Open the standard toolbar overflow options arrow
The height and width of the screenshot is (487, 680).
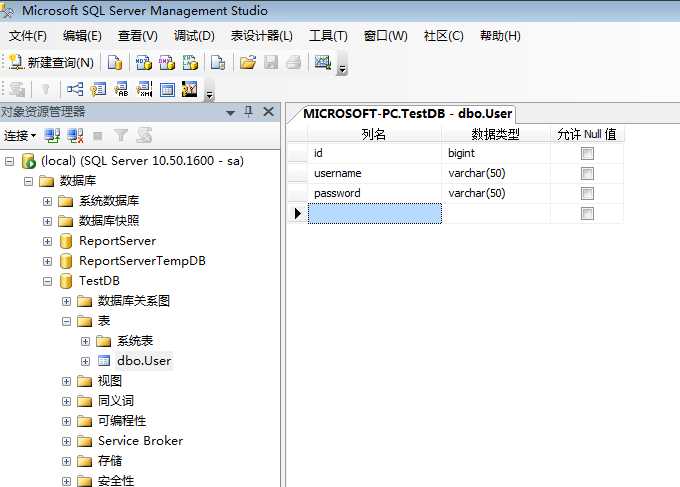pyautogui.click(x=342, y=69)
